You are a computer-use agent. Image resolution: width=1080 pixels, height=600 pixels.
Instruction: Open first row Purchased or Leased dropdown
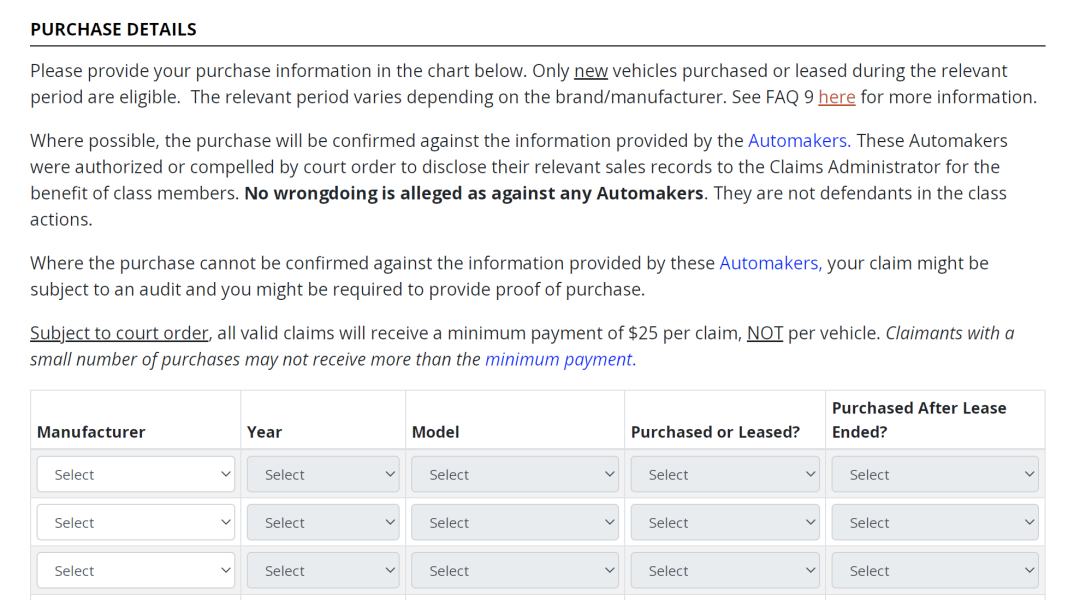click(x=725, y=475)
